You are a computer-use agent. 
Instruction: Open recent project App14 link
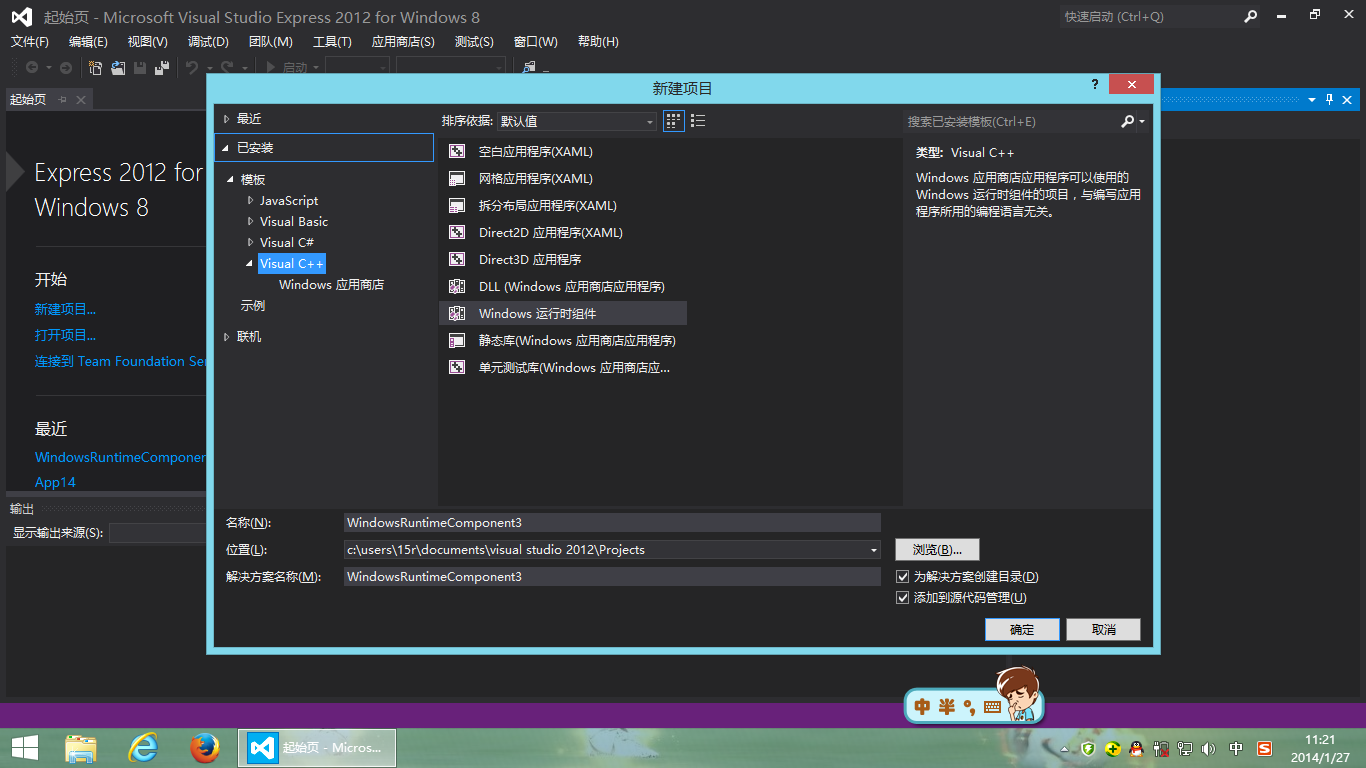[x=55, y=482]
